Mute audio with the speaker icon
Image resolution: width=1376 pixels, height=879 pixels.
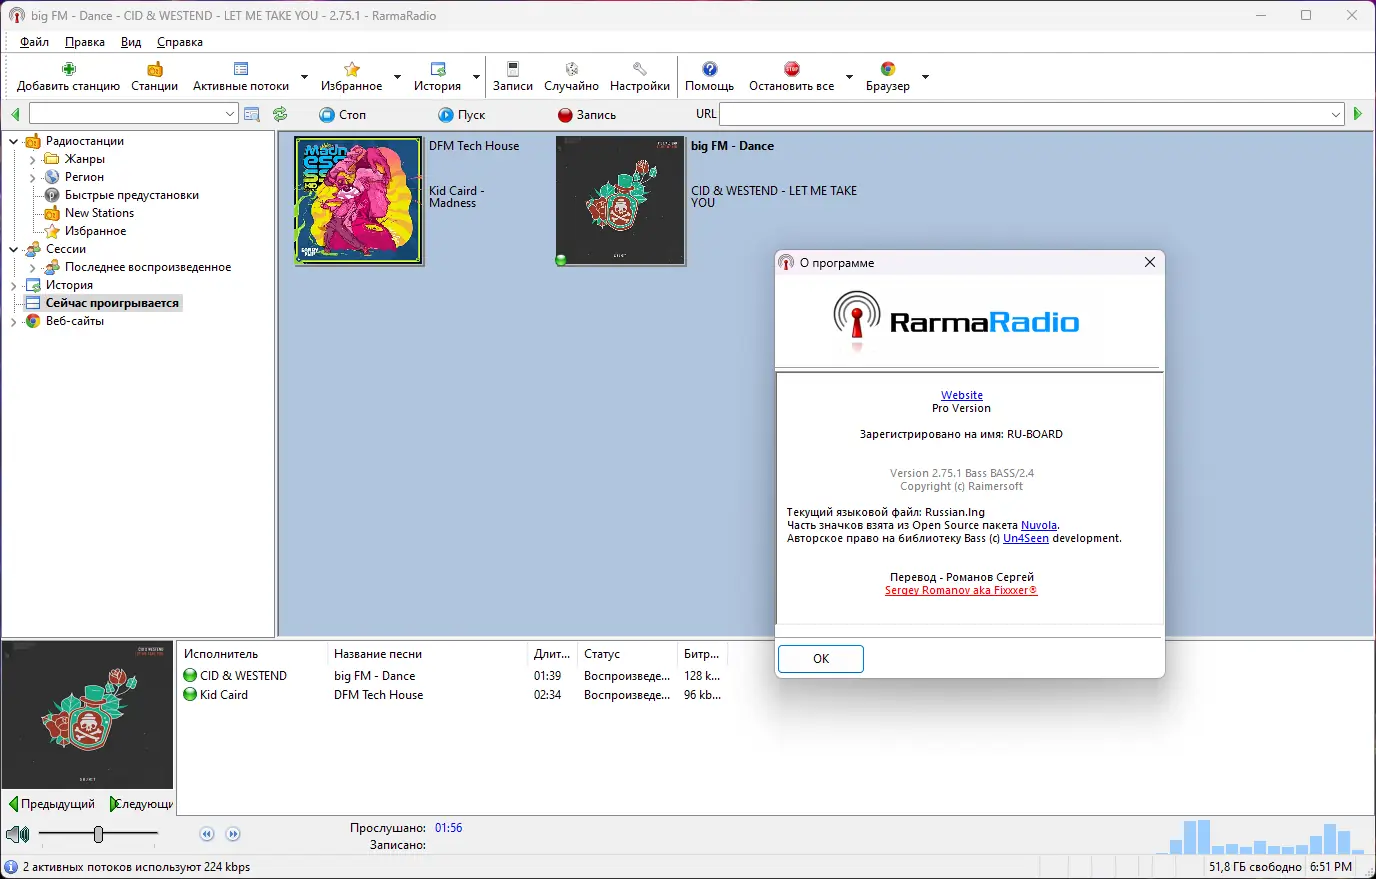tap(17, 833)
